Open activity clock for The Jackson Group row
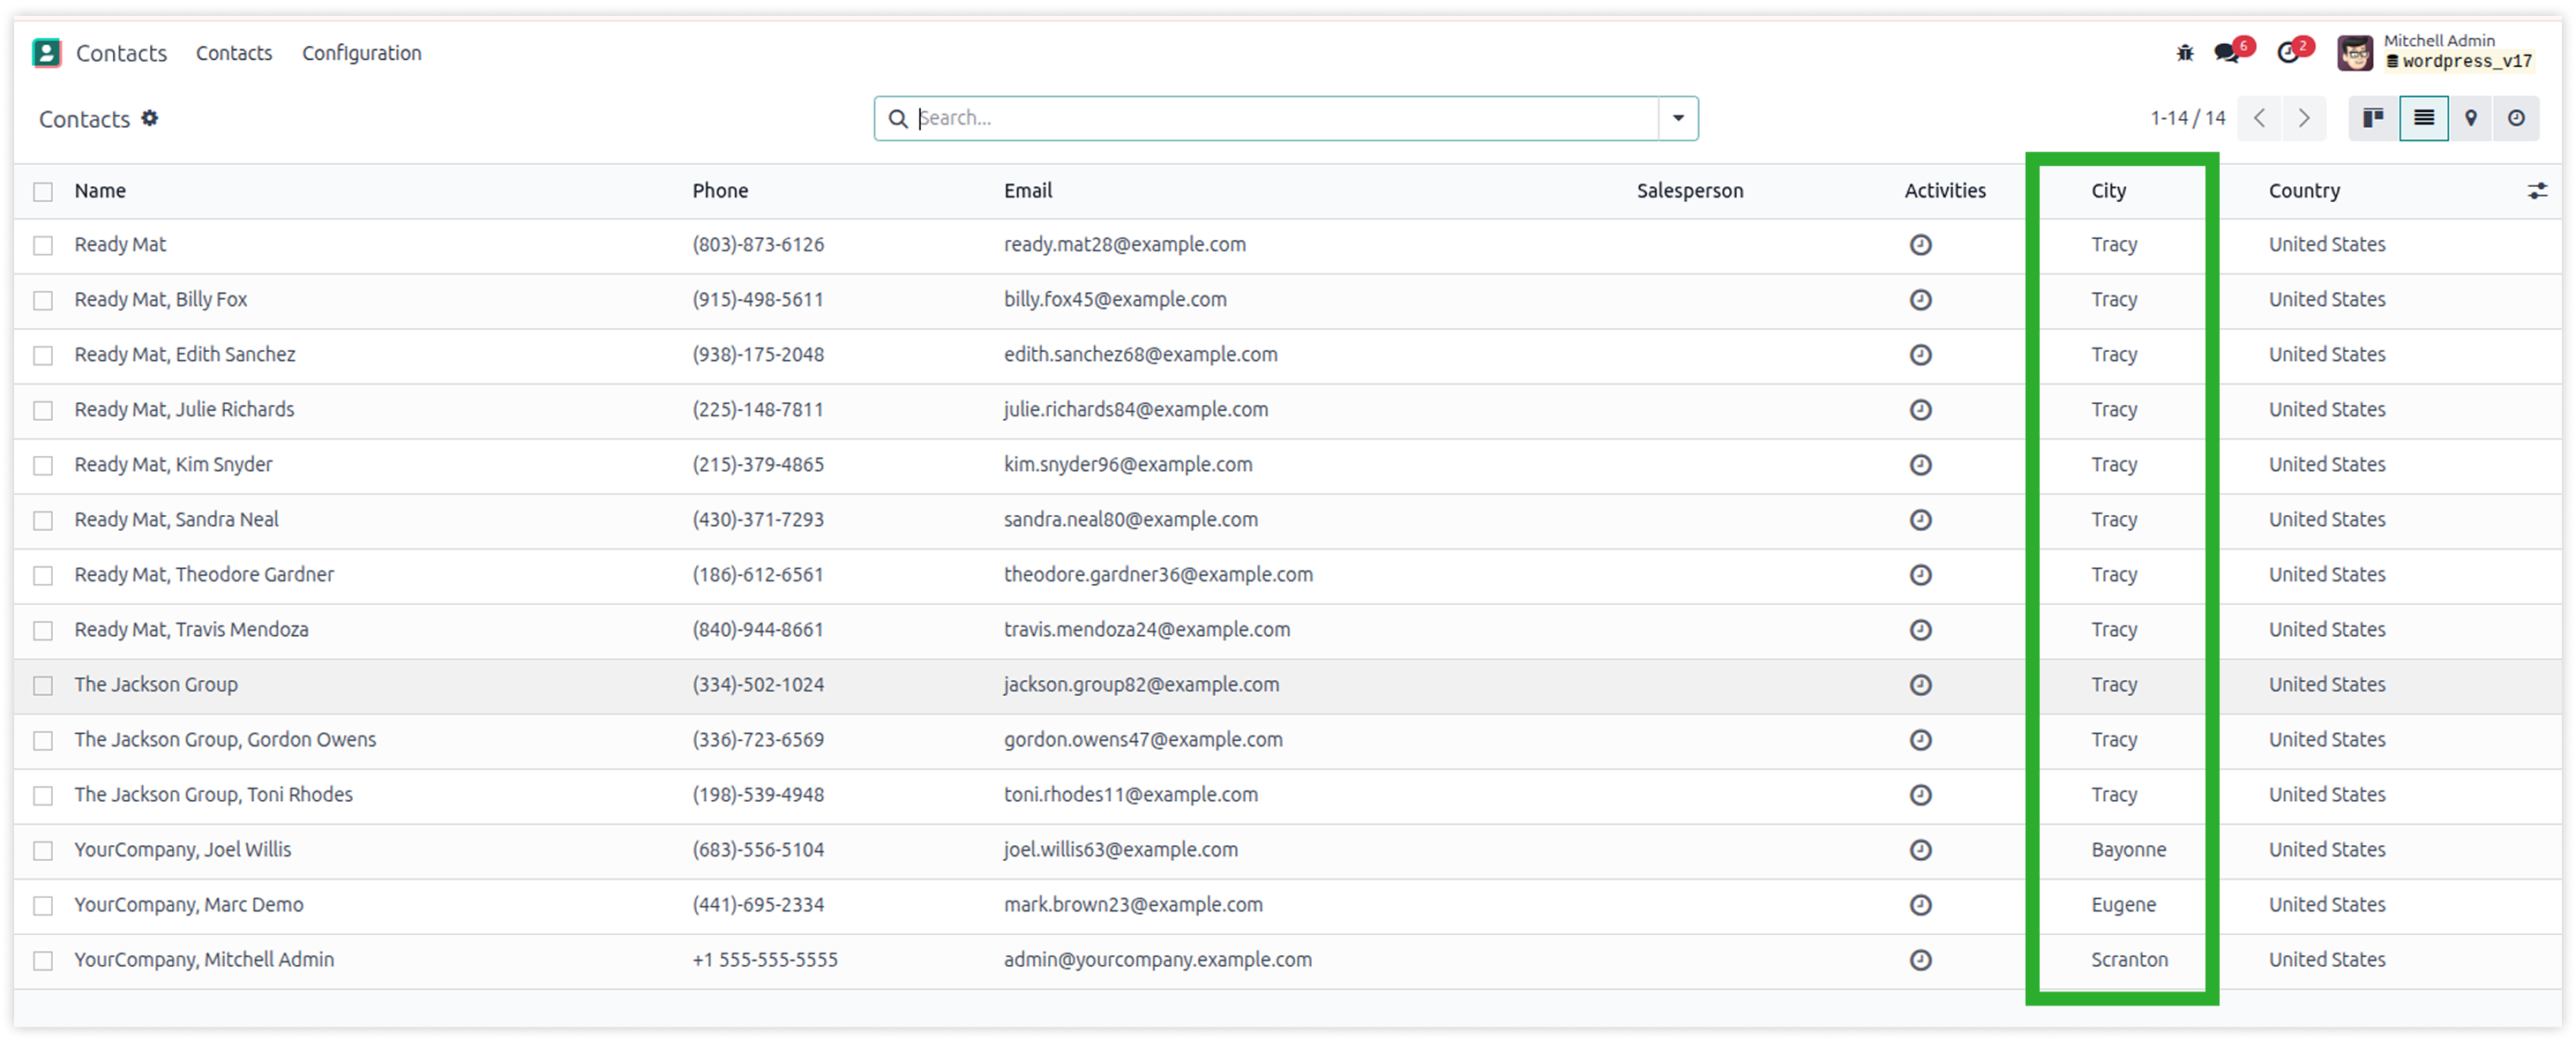The width and height of the screenshot is (2576, 1040). tap(1920, 685)
